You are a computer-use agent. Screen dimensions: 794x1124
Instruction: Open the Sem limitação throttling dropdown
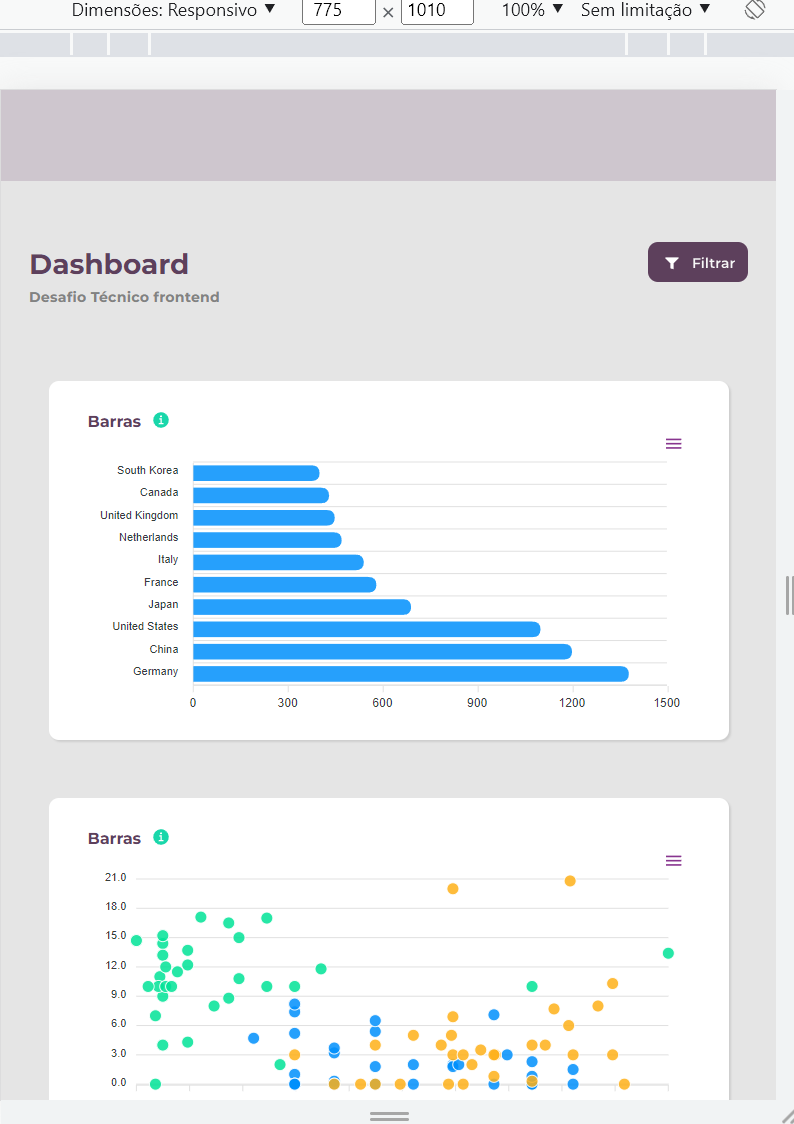point(646,10)
